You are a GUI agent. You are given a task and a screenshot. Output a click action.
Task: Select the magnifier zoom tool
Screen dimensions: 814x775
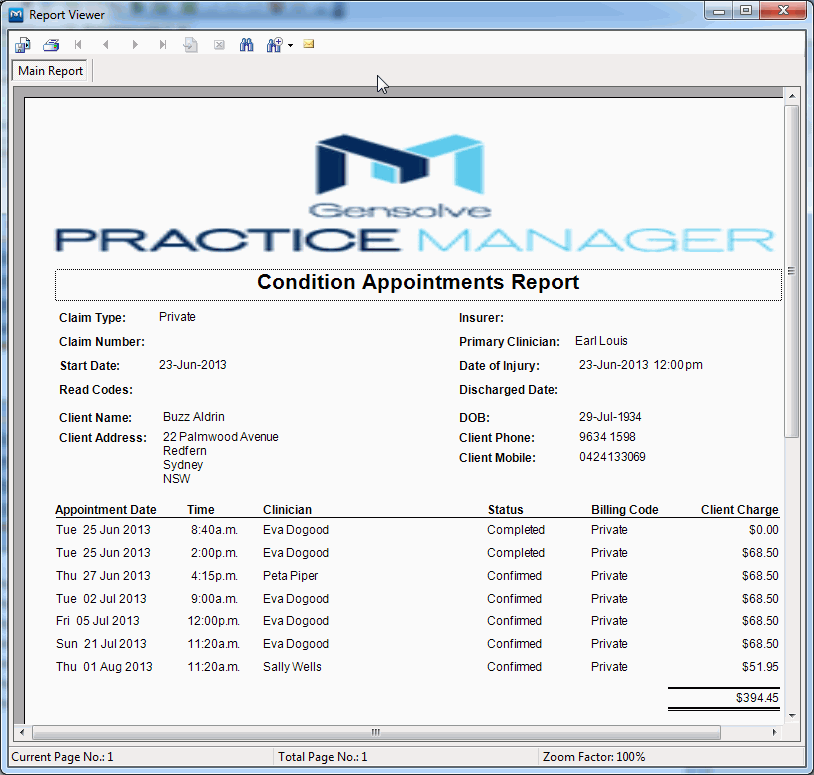(272, 44)
